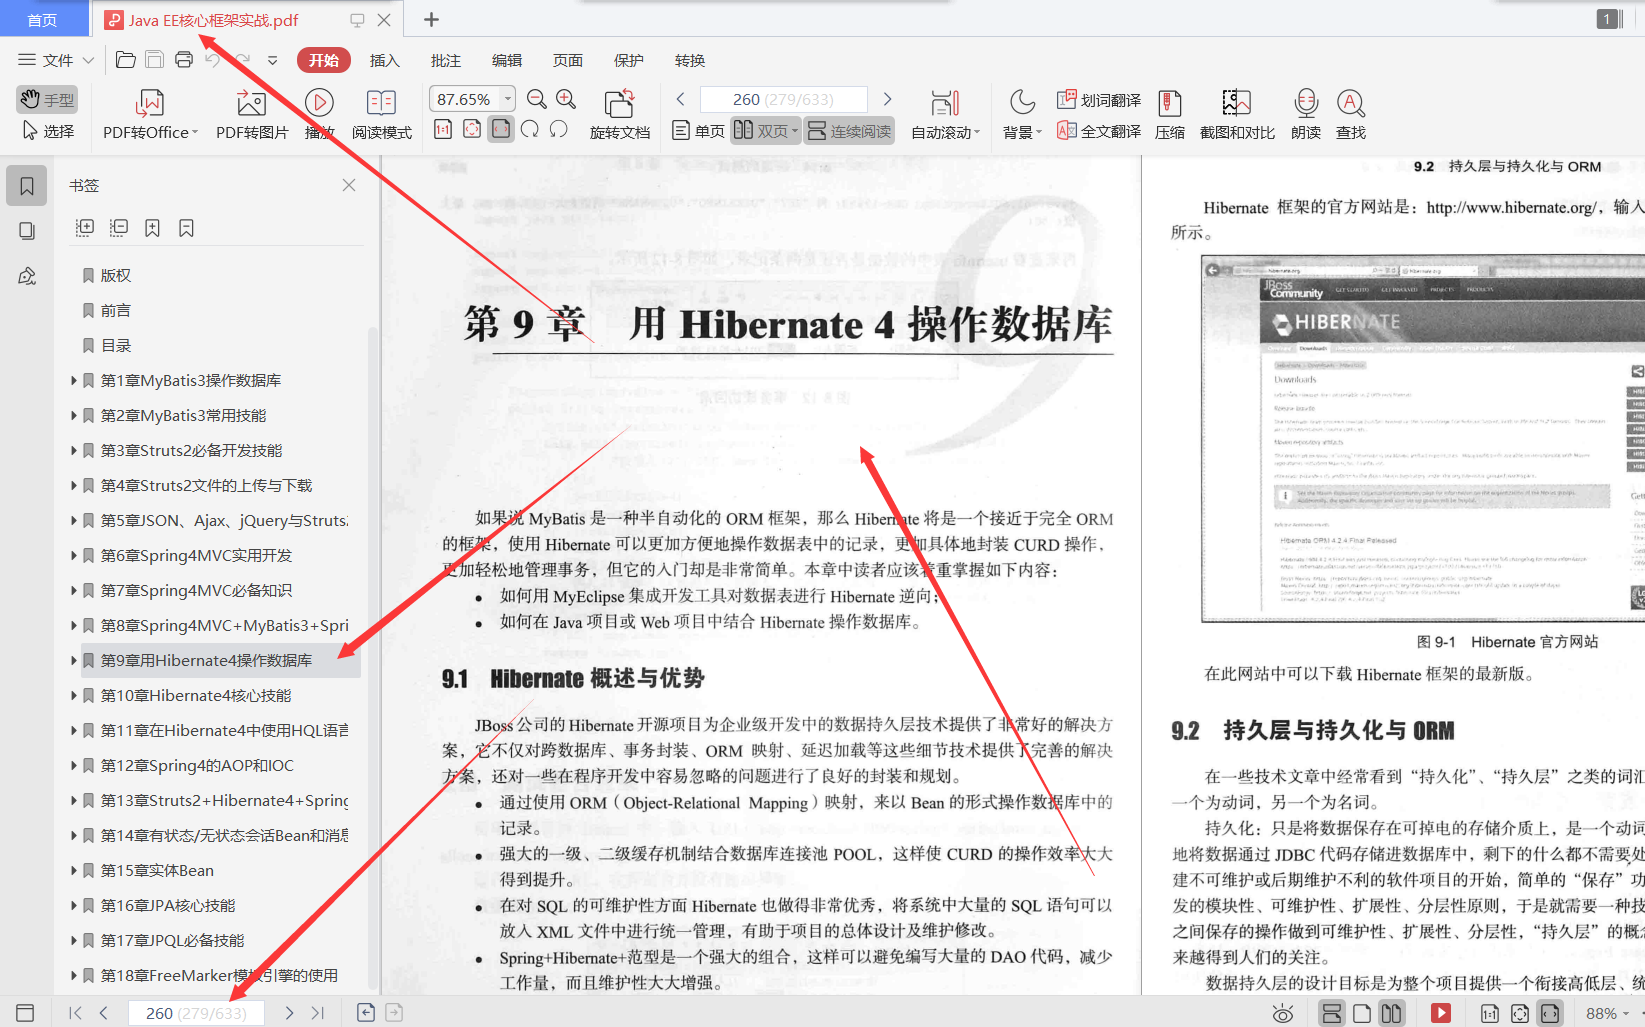This screenshot has width=1645, height=1027.
Task: Toggle continuous reading (连续阅读)
Action: (849, 131)
